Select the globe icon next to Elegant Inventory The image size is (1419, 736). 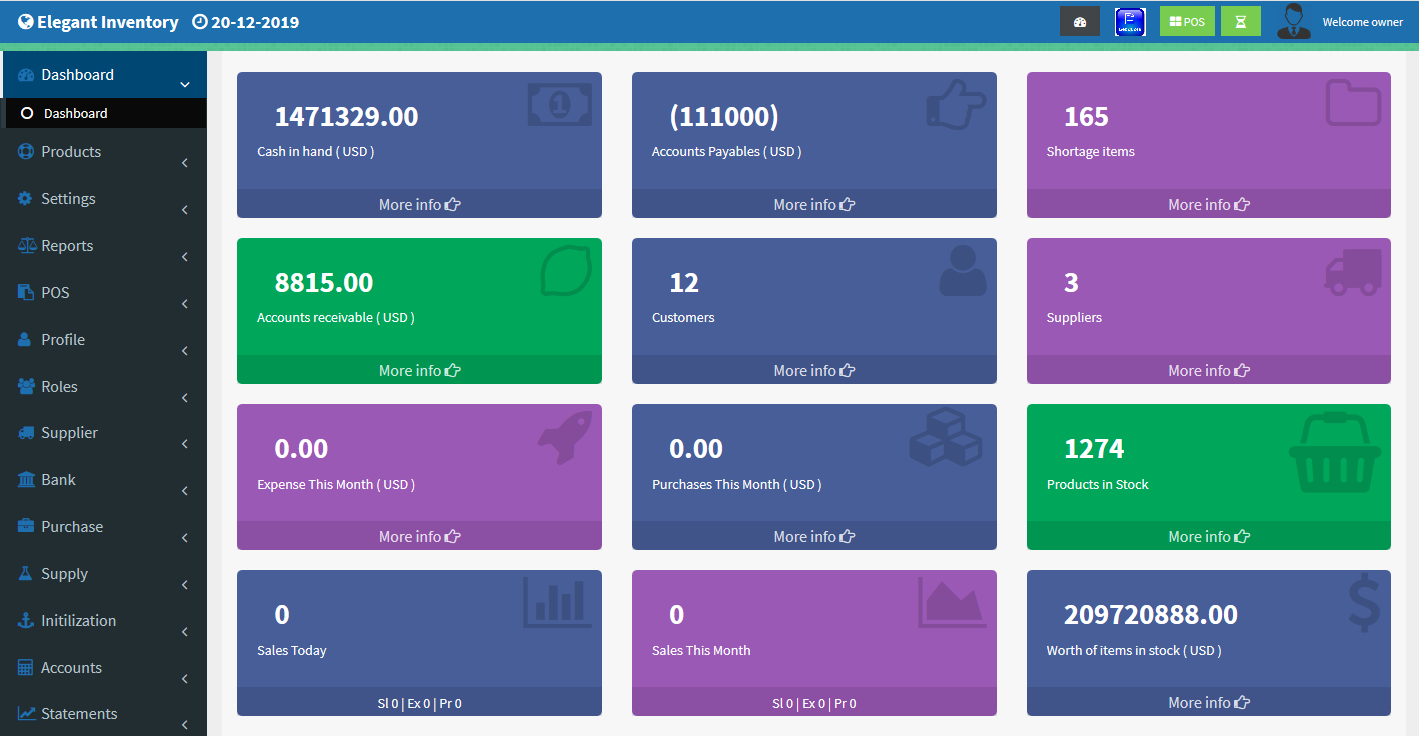pos(24,21)
